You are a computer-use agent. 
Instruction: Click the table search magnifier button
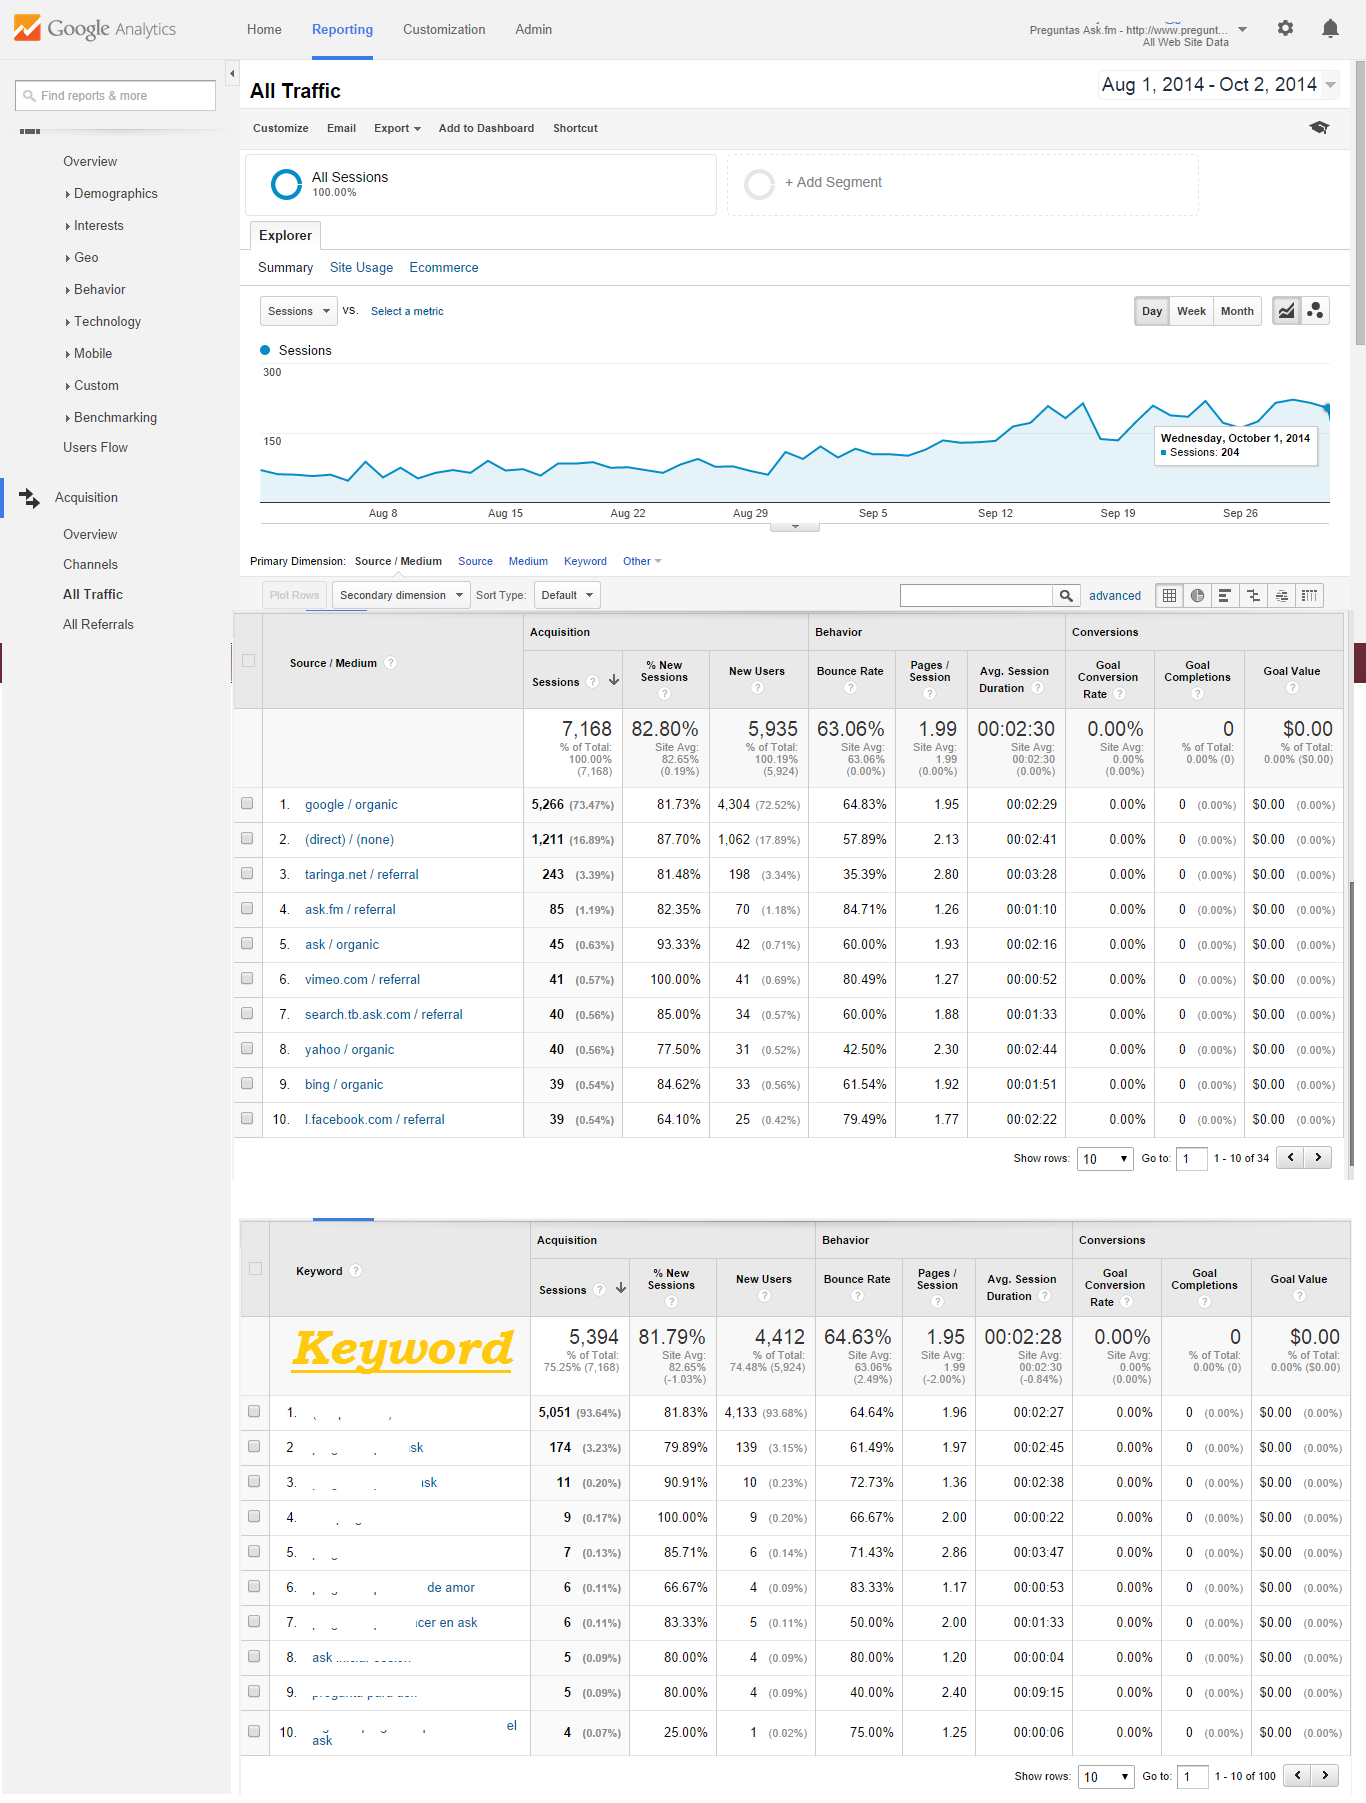pos(1066,596)
